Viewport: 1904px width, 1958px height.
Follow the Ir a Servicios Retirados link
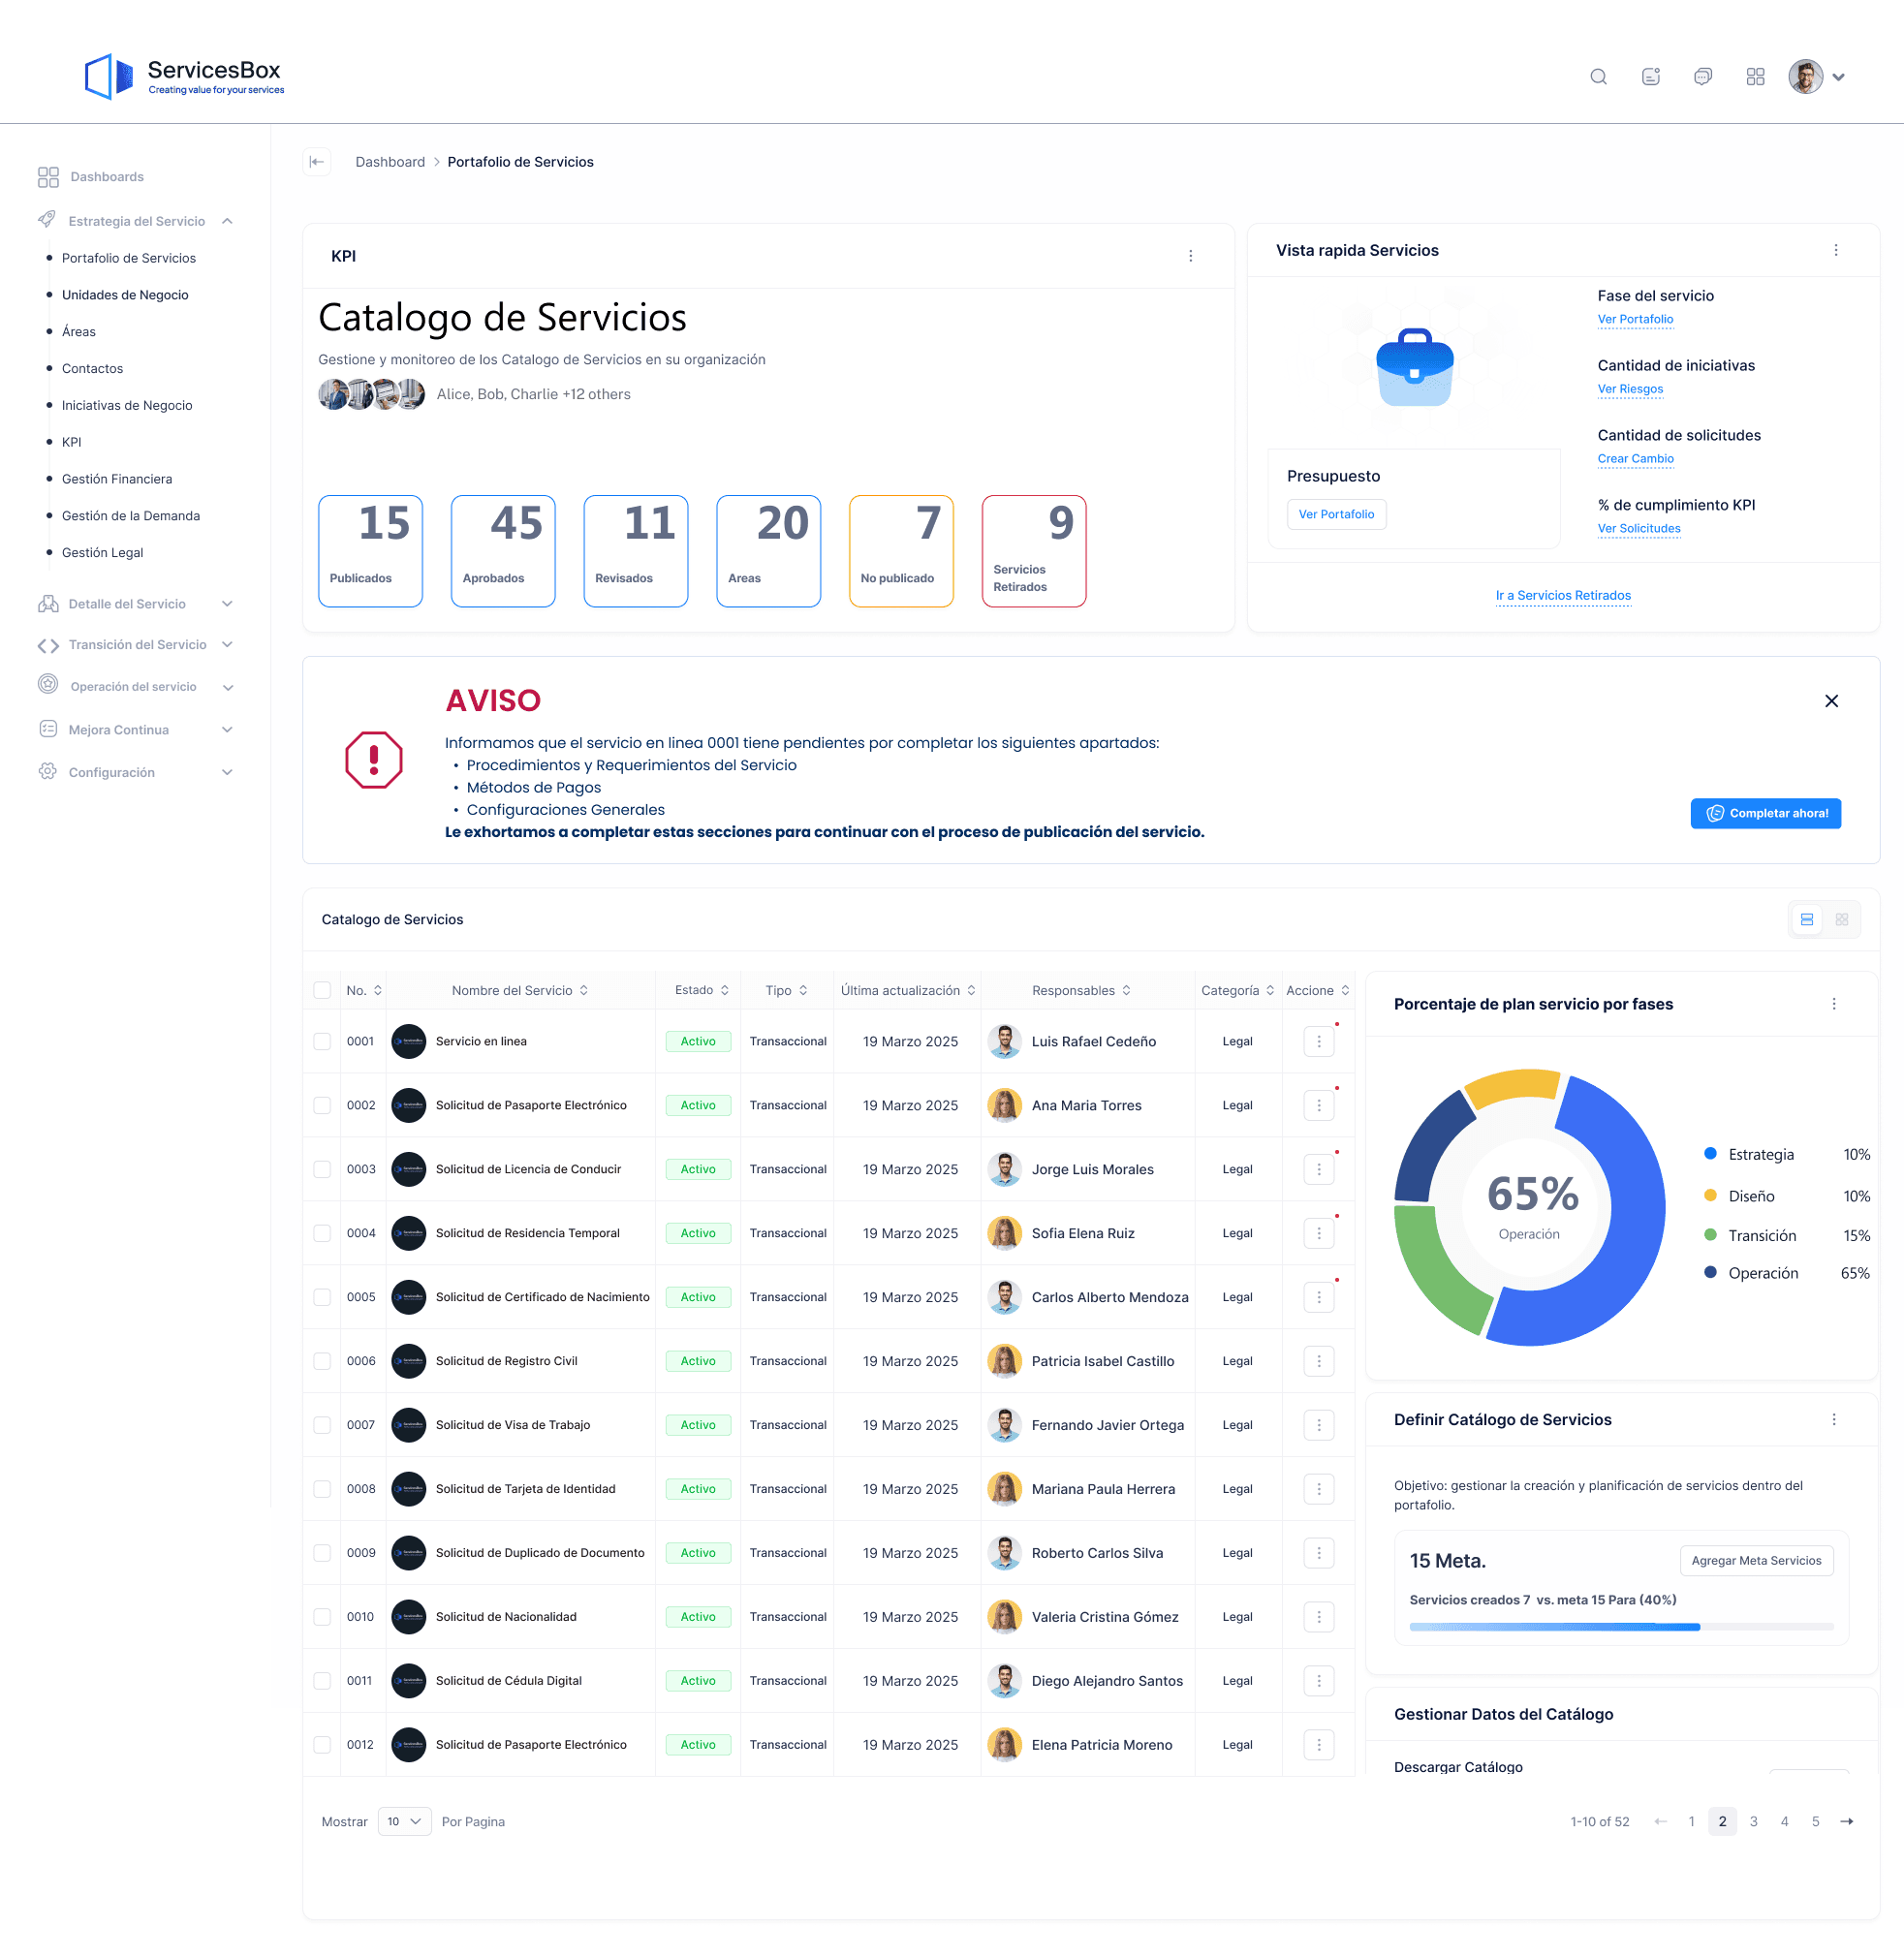pos(1562,595)
